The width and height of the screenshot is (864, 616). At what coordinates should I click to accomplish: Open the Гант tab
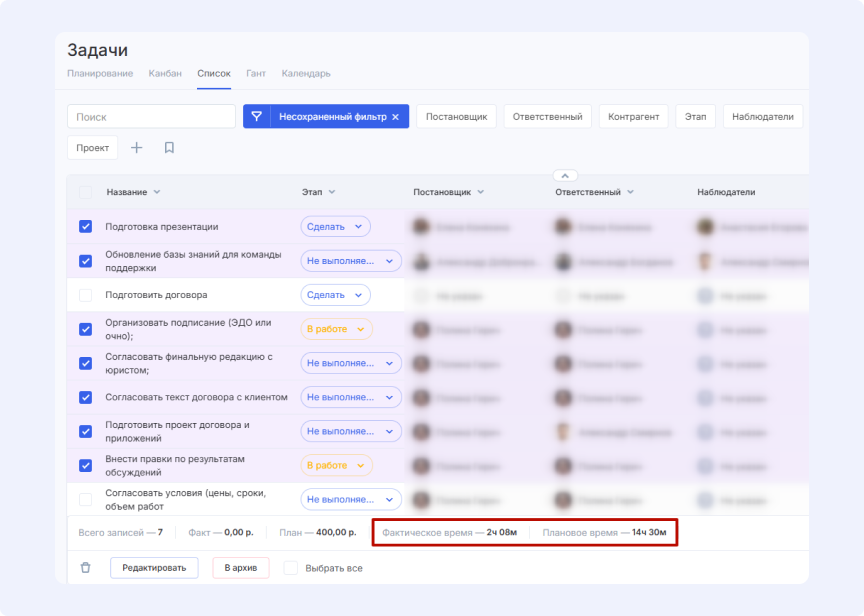pos(255,74)
